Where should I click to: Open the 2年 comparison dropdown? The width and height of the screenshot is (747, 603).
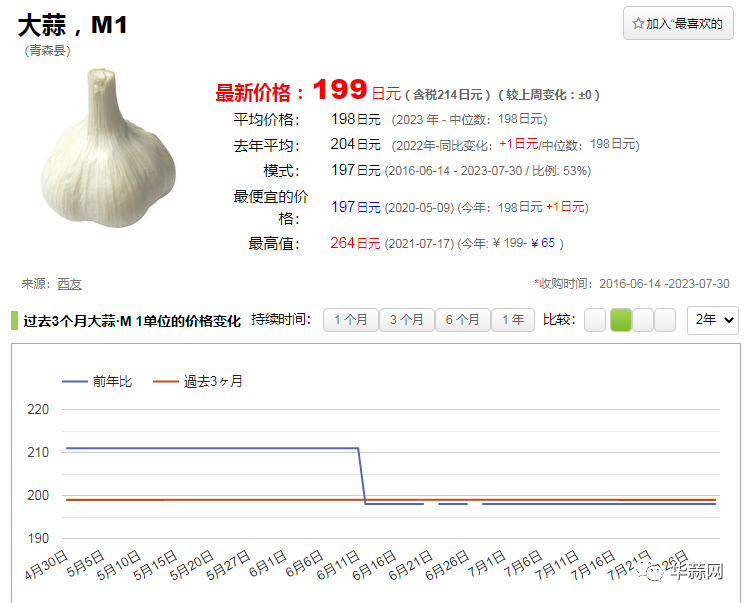tap(713, 320)
